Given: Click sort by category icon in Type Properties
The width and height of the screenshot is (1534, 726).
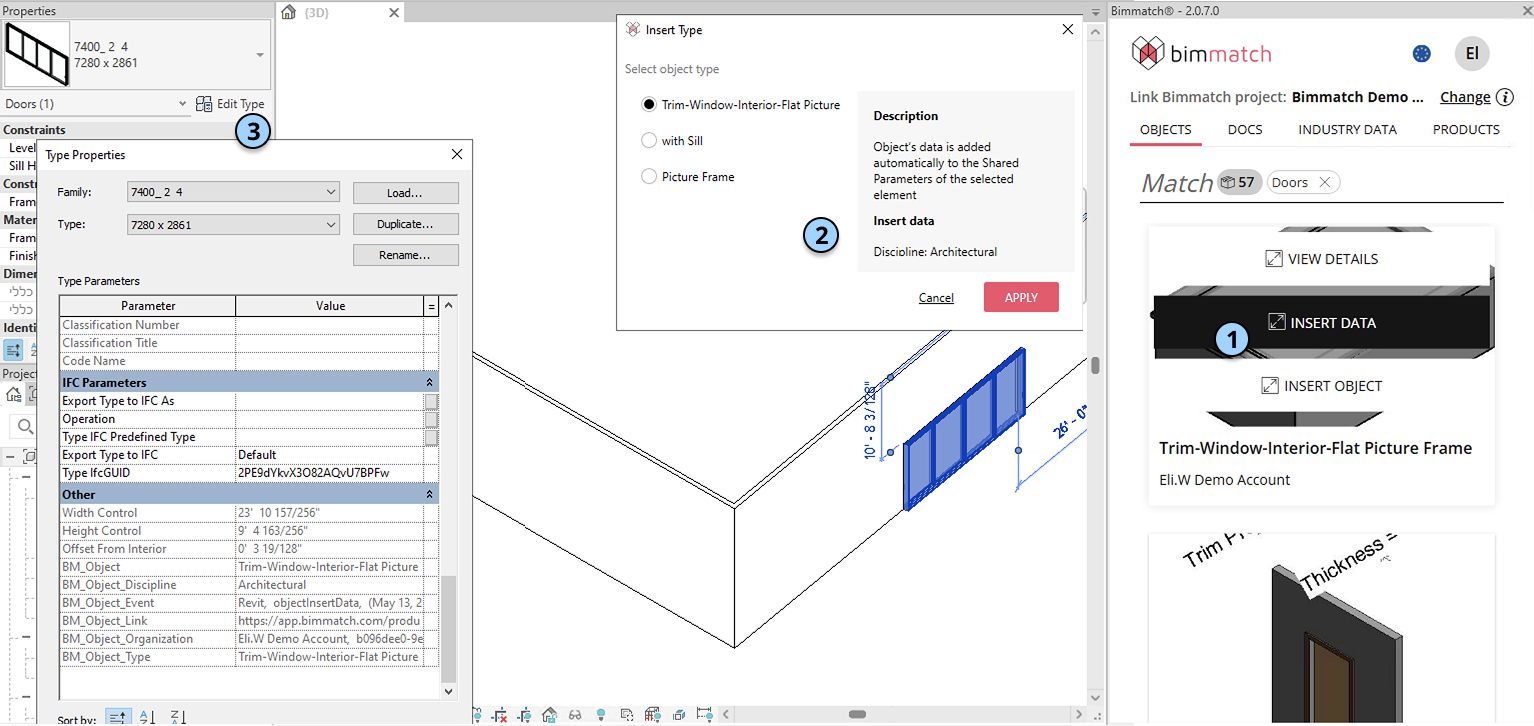Looking at the screenshot, I should (x=117, y=717).
